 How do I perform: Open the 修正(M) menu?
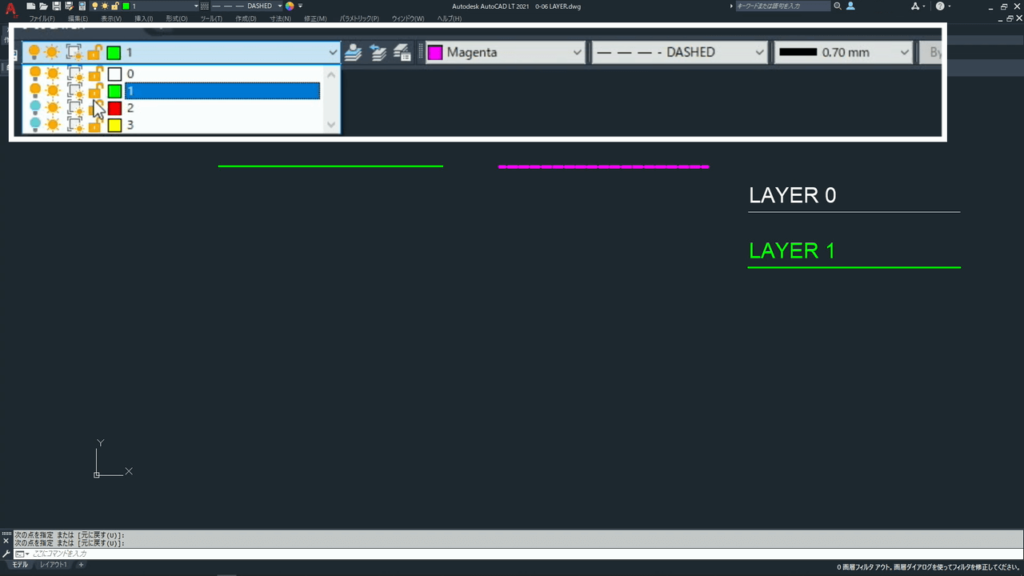pyautogui.click(x=315, y=18)
